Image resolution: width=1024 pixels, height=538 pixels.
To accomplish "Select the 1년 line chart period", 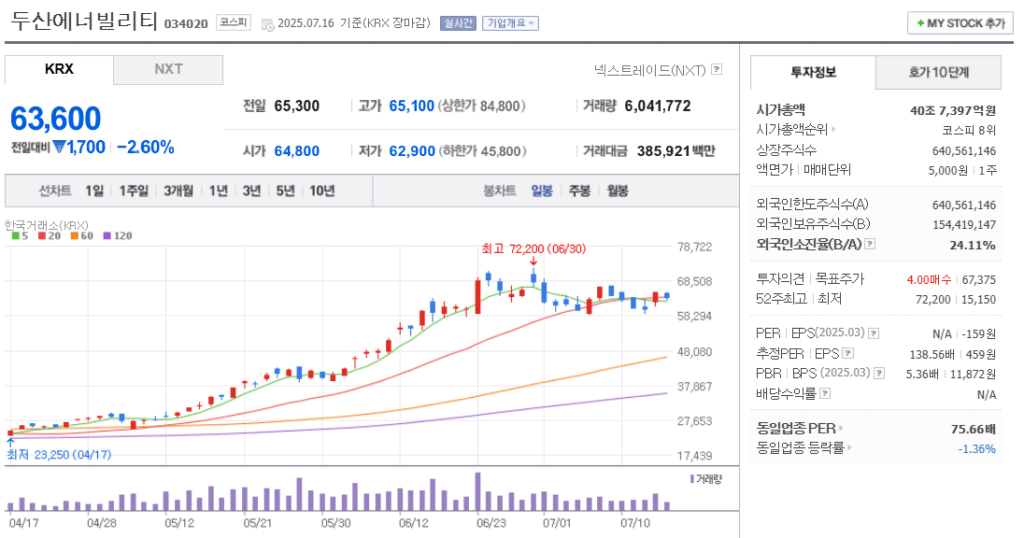I will coord(218,191).
